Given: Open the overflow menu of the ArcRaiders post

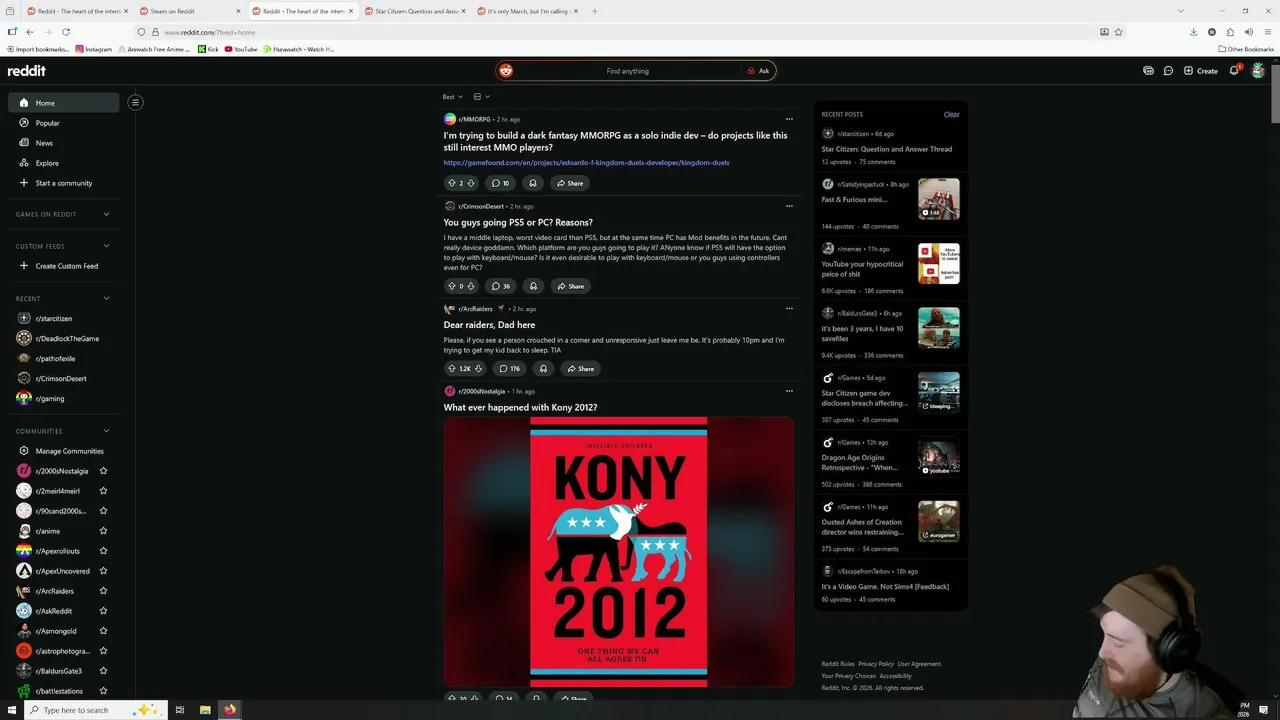Looking at the screenshot, I should (x=789, y=308).
